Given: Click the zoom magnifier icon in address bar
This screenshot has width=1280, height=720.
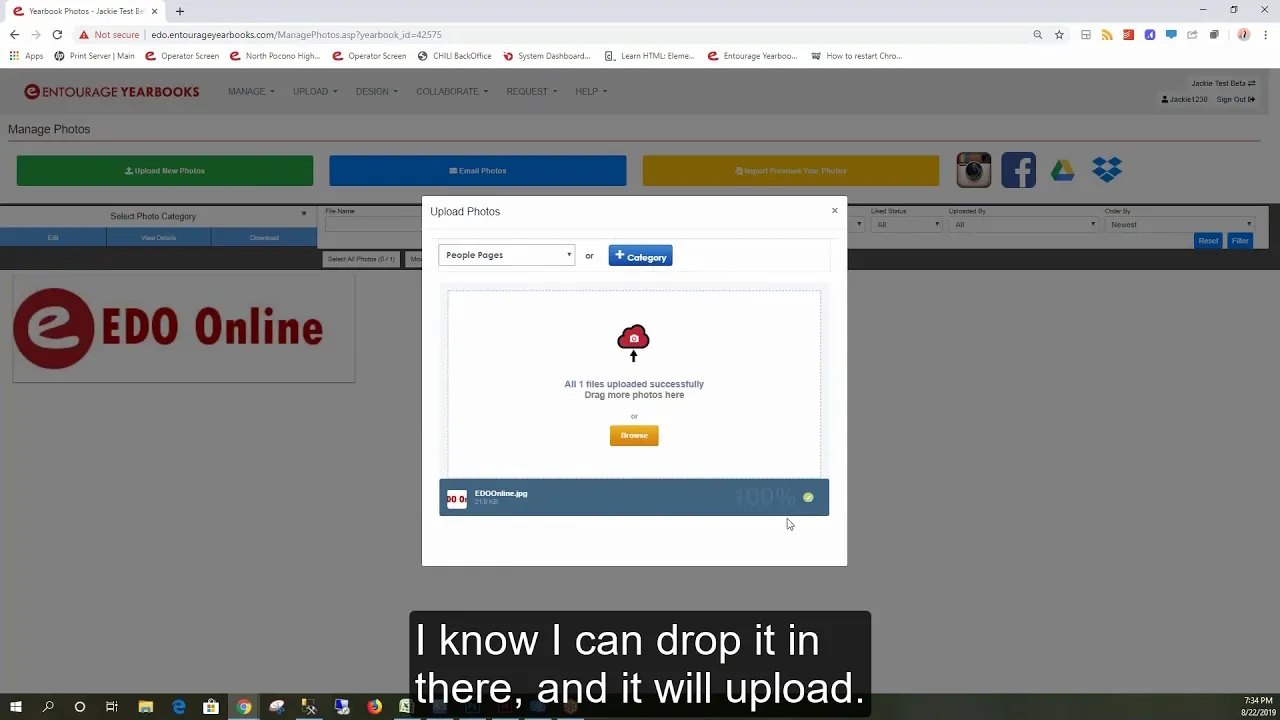Looking at the screenshot, I should point(1038,34).
